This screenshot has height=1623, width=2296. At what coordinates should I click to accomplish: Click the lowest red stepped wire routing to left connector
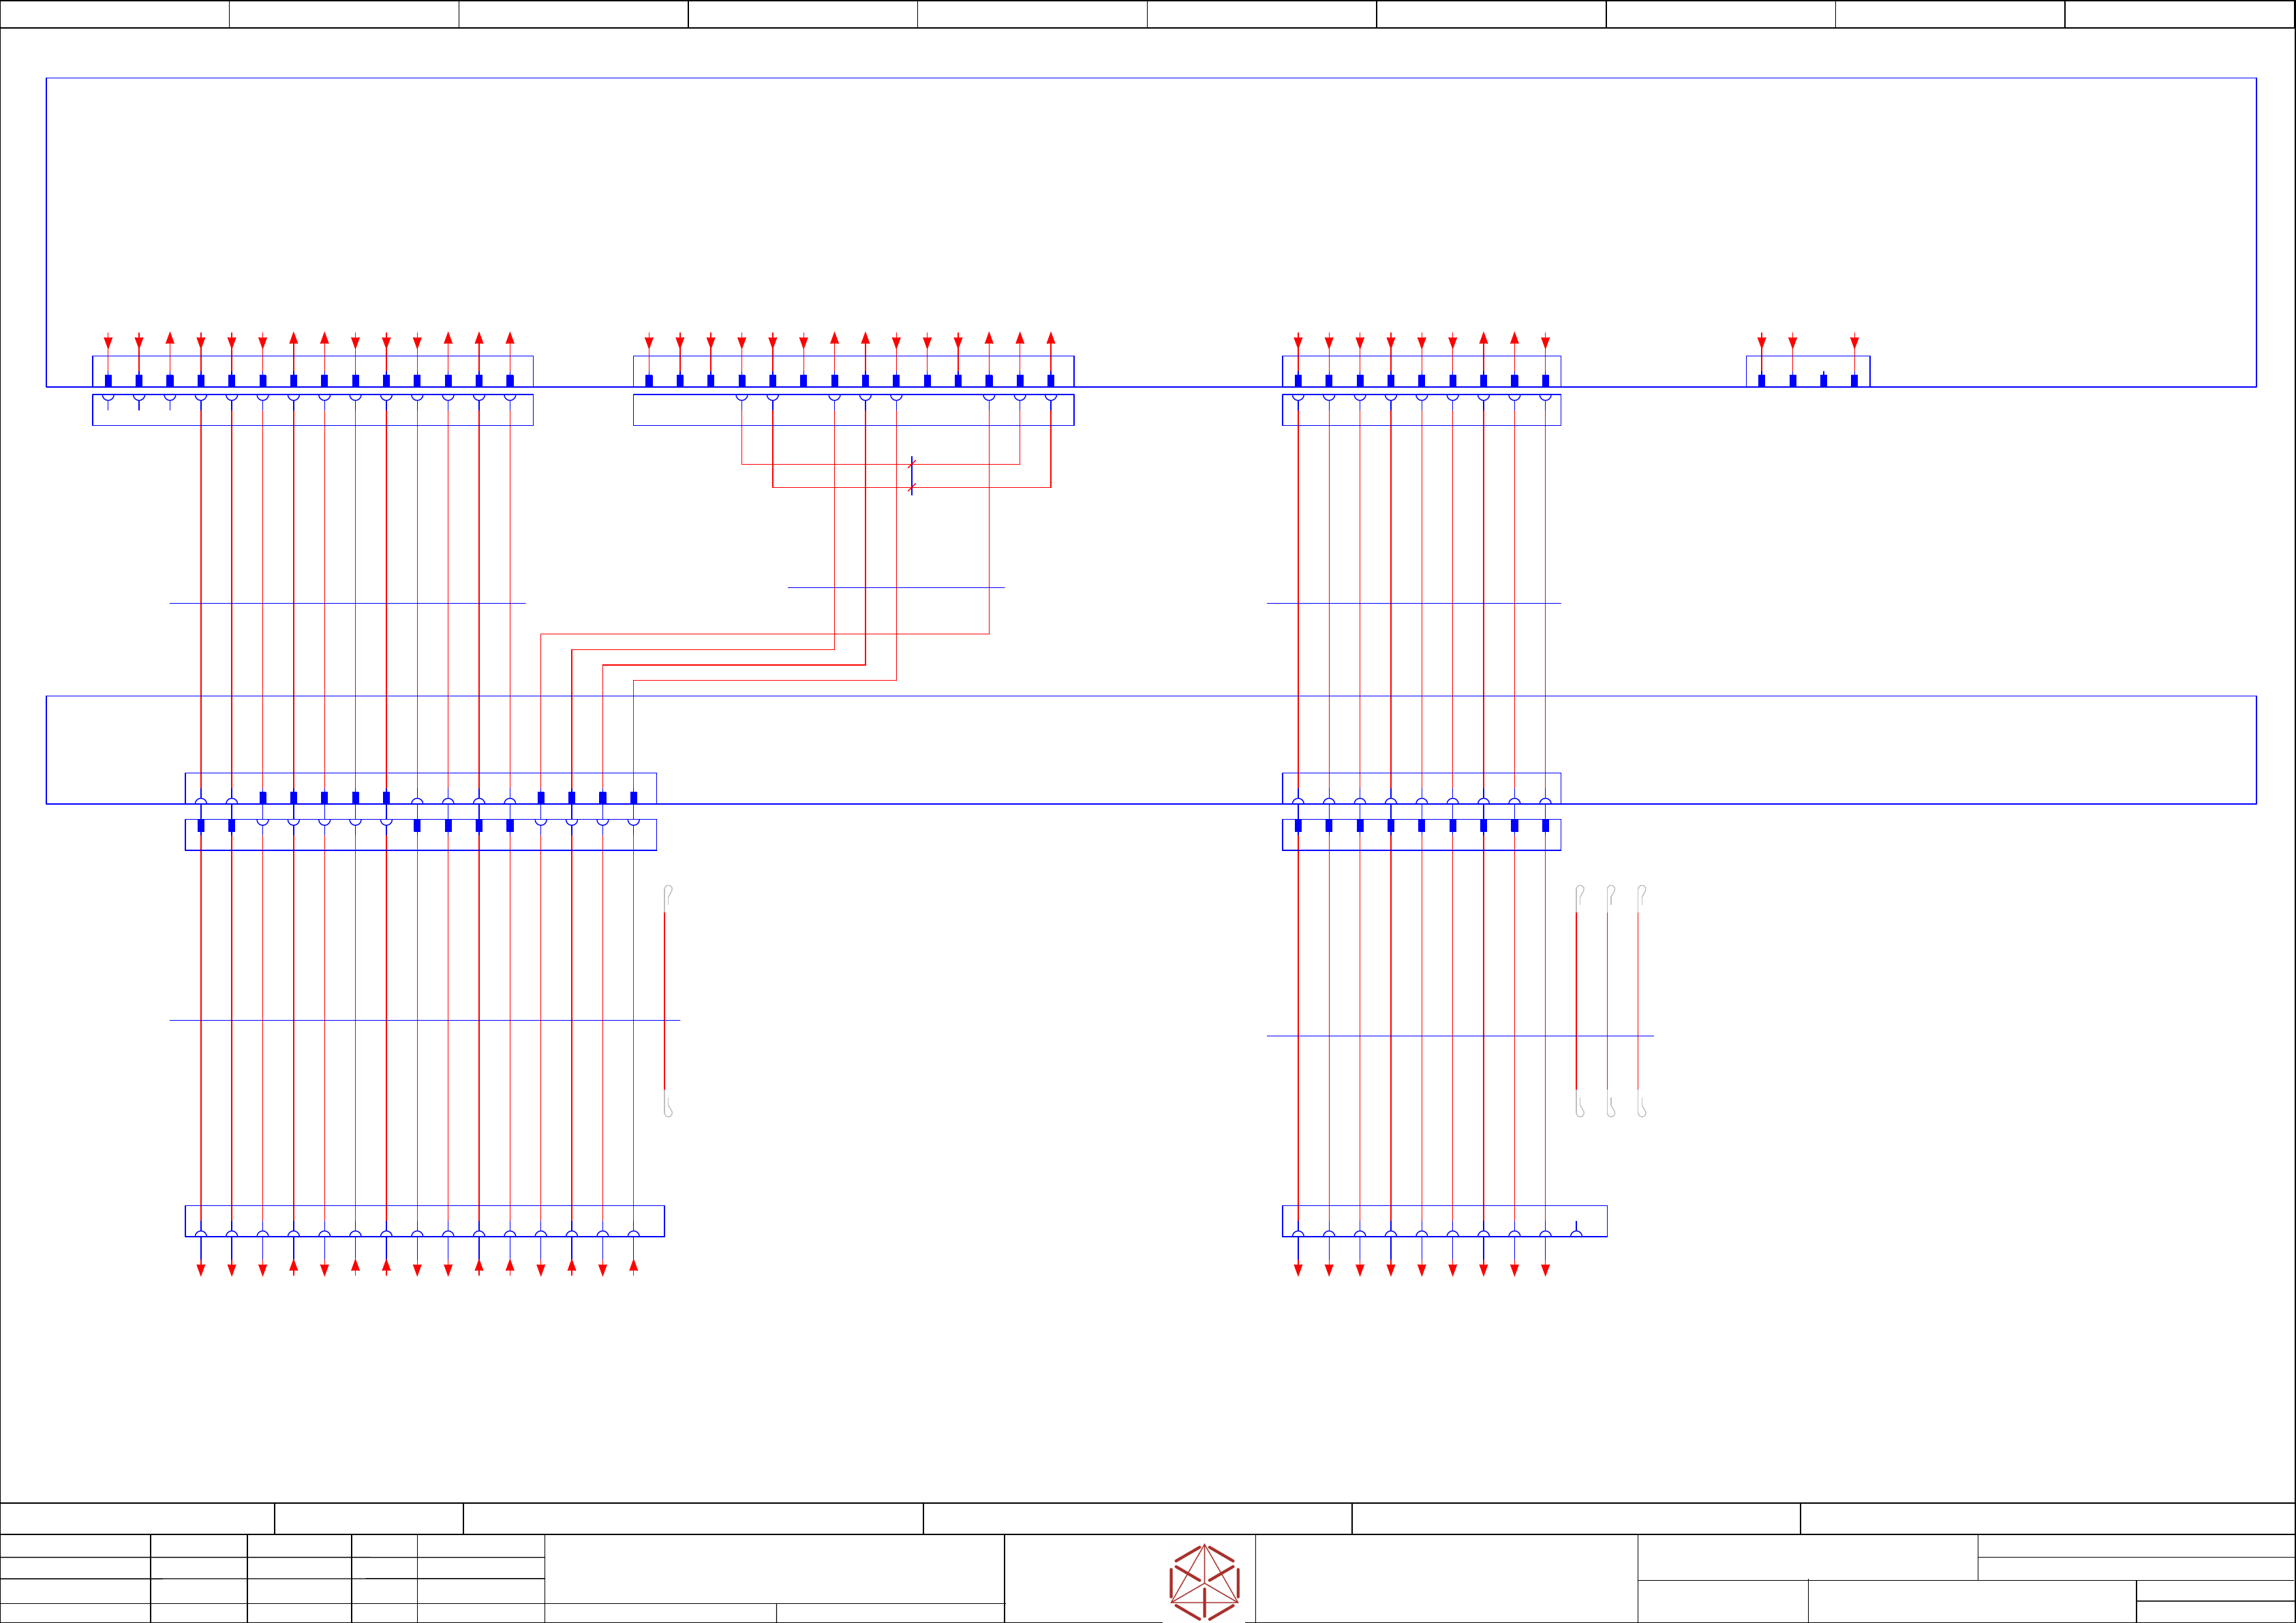[x=765, y=680]
